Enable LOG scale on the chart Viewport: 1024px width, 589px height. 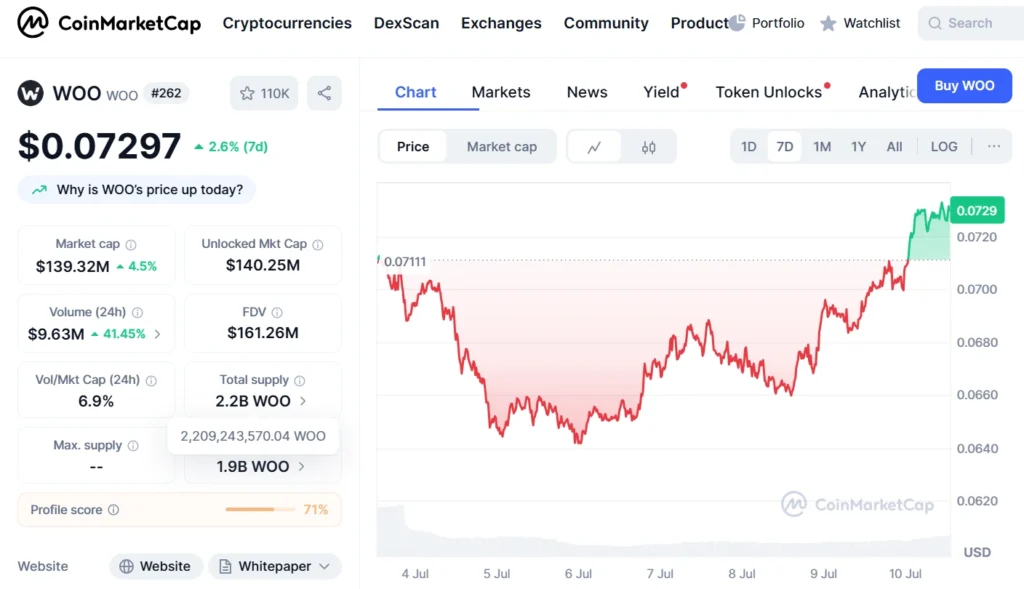pyautogui.click(x=944, y=146)
